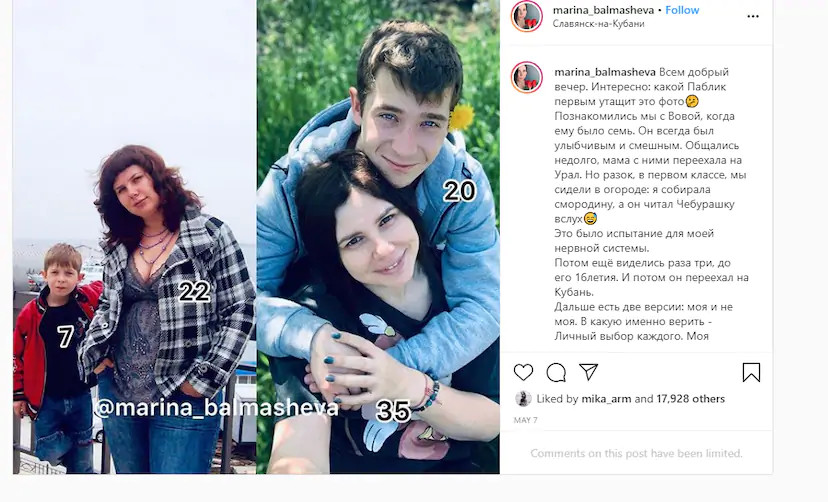The height and width of the screenshot is (502, 828).
Task: Click the comments limited notice text
Action: click(636, 453)
